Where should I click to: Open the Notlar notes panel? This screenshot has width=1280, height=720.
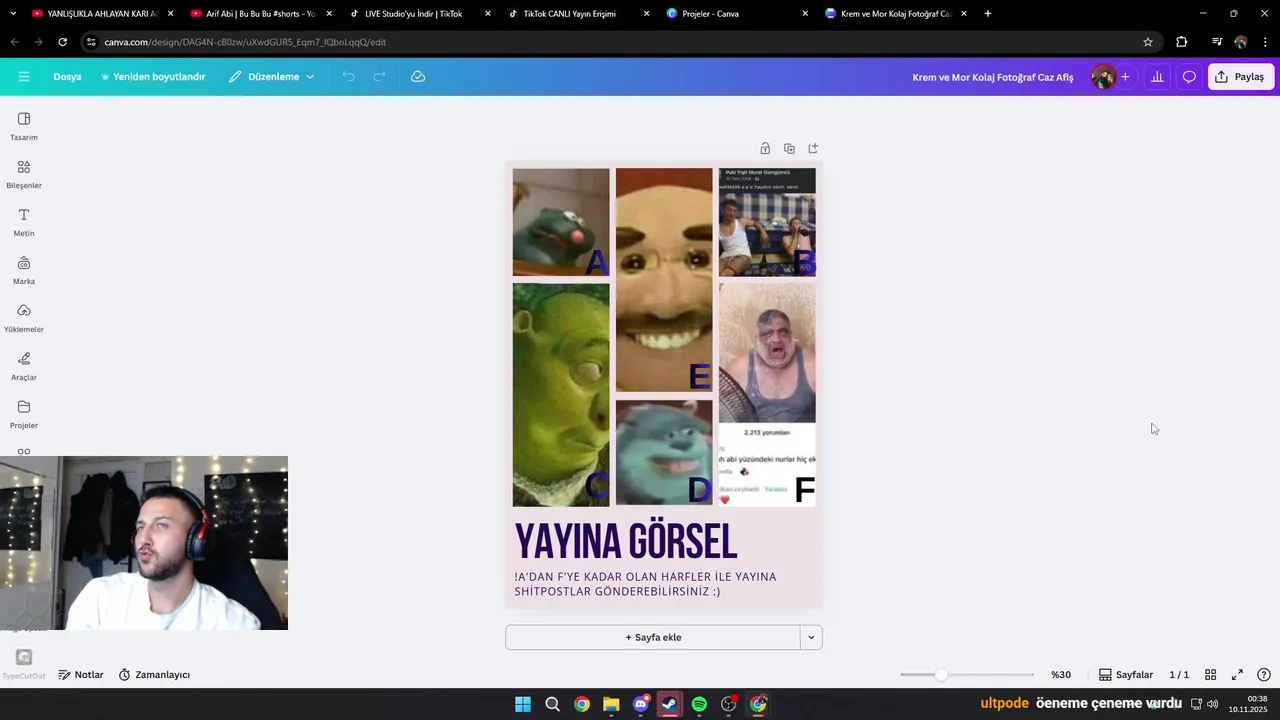pyautogui.click(x=81, y=675)
